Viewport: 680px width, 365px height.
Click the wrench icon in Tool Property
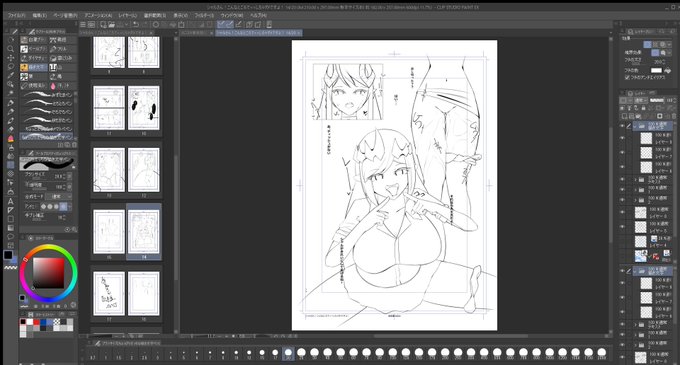coord(74,229)
